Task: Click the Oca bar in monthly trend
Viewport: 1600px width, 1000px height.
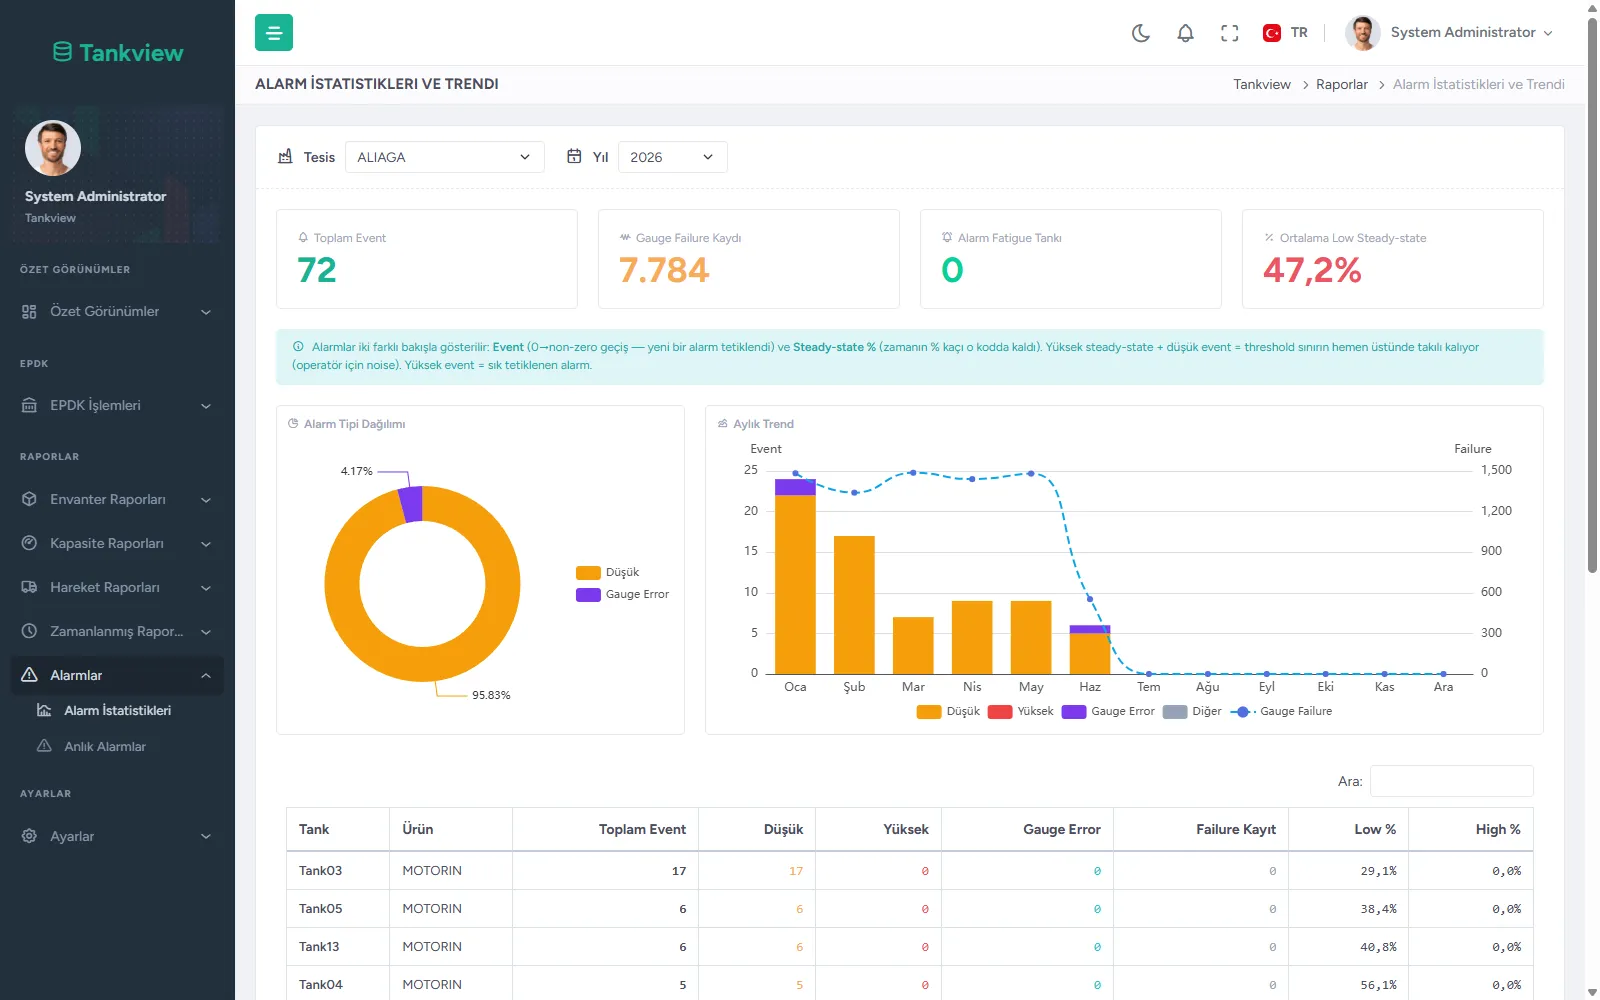Action: [x=795, y=576]
